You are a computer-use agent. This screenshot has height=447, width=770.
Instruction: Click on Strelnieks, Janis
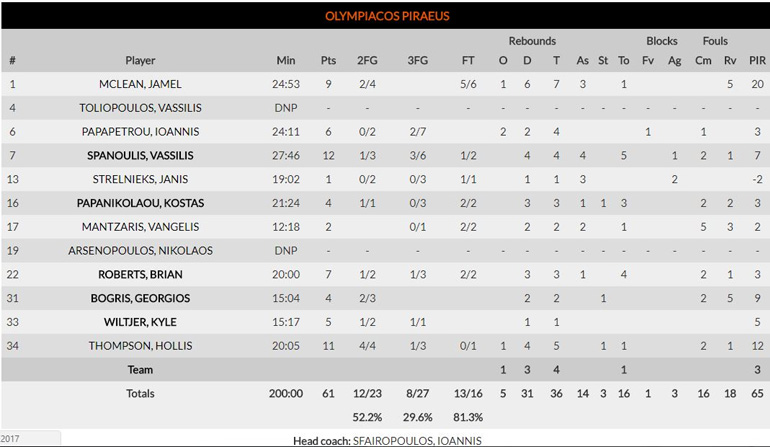[x=140, y=179]
